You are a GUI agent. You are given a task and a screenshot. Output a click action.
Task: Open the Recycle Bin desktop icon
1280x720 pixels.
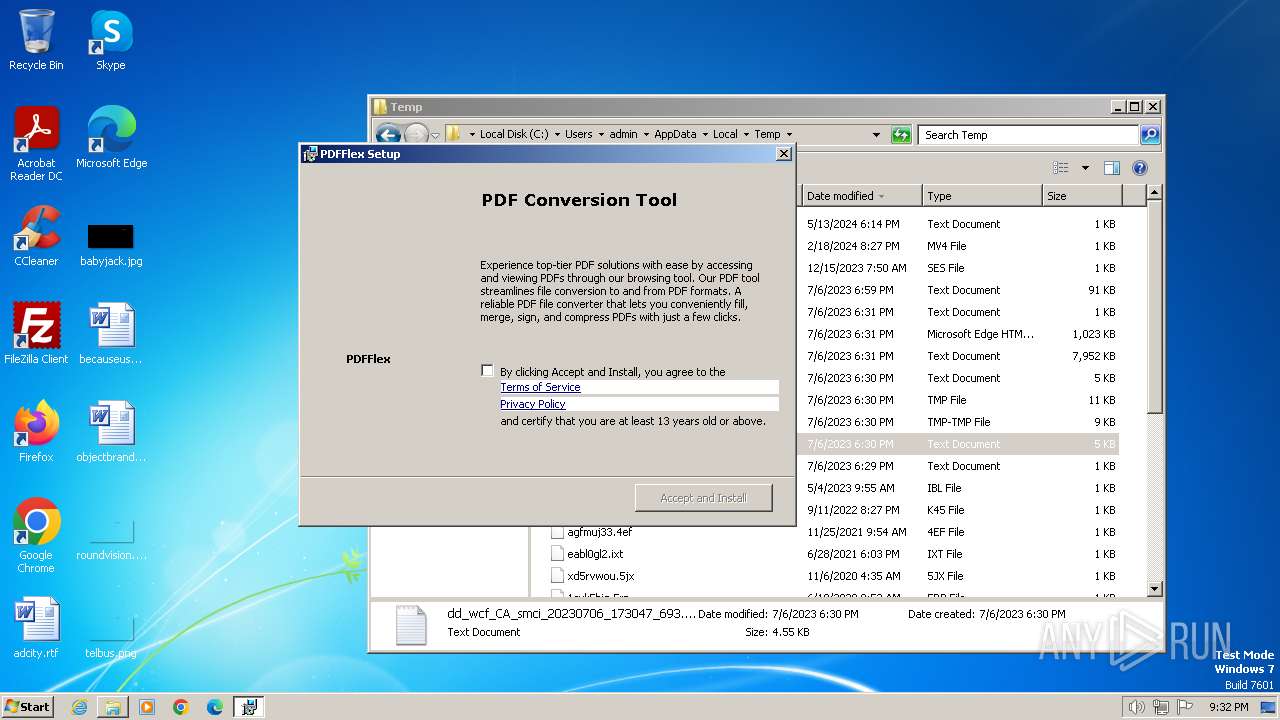(x=36, y=40)
